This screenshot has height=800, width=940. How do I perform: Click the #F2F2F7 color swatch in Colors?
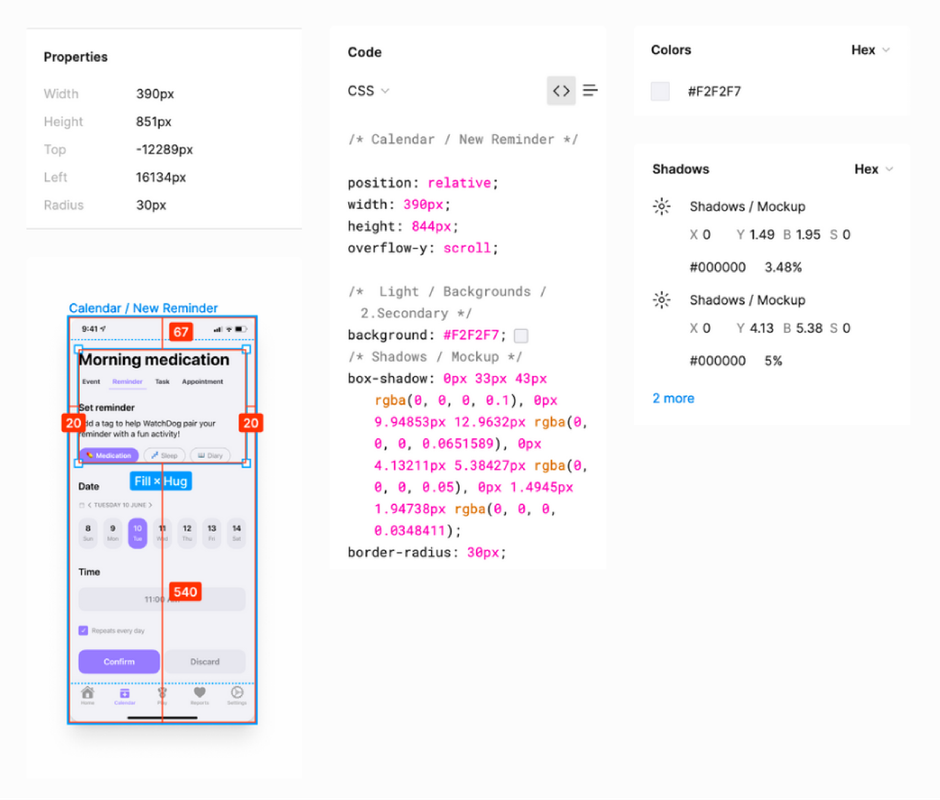(x=660, y=91)
